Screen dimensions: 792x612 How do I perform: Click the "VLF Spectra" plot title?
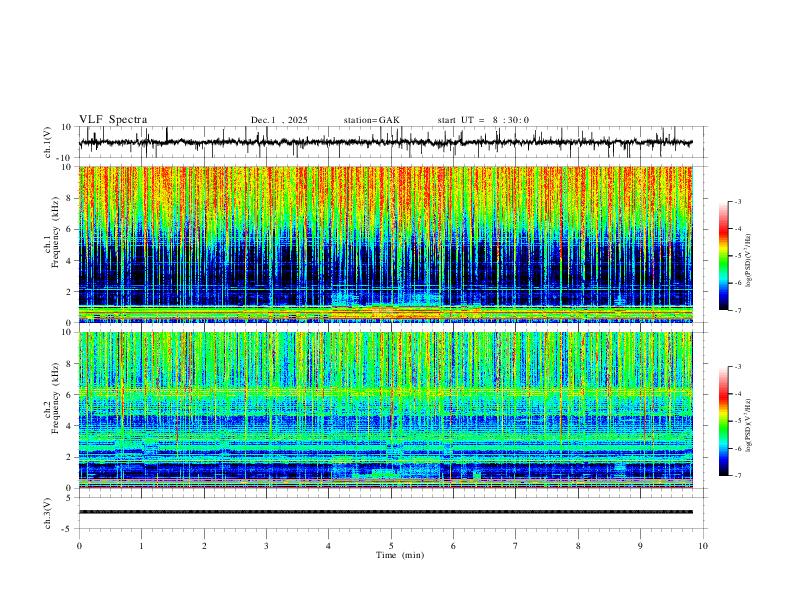pyautogui.click(x=113, y=120)
